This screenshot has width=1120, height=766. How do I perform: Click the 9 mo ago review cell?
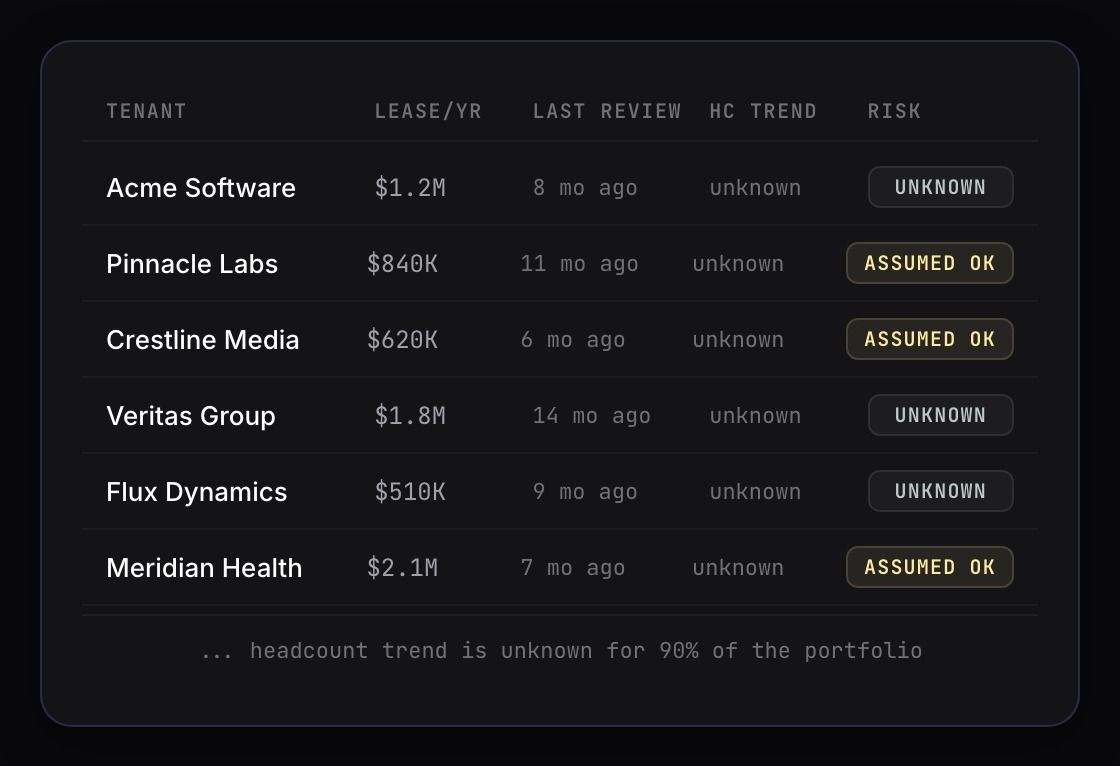point(585,493)
